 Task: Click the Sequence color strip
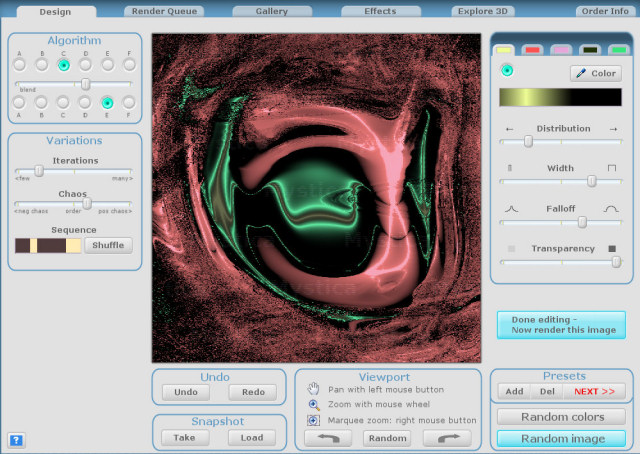pyautogui.click(x=48, y=245)
